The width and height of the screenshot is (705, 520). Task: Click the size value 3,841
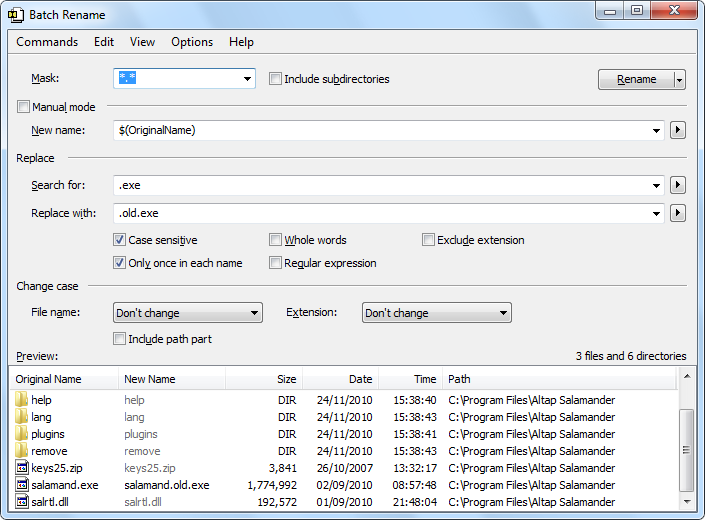(283, 468)
